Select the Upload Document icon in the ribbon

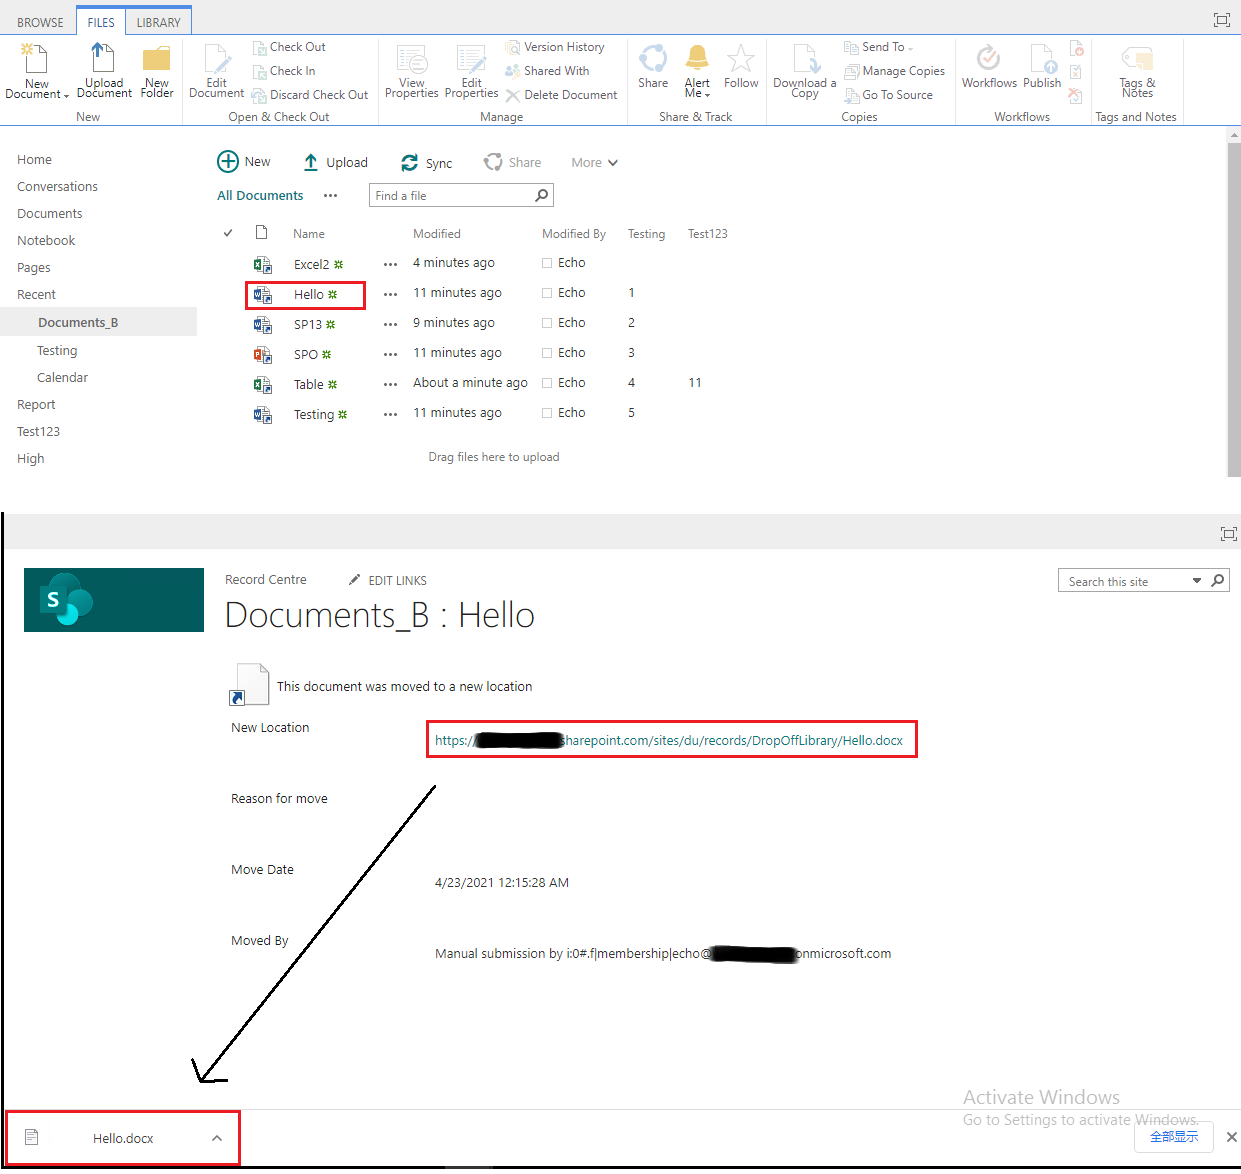click(103, 62)
